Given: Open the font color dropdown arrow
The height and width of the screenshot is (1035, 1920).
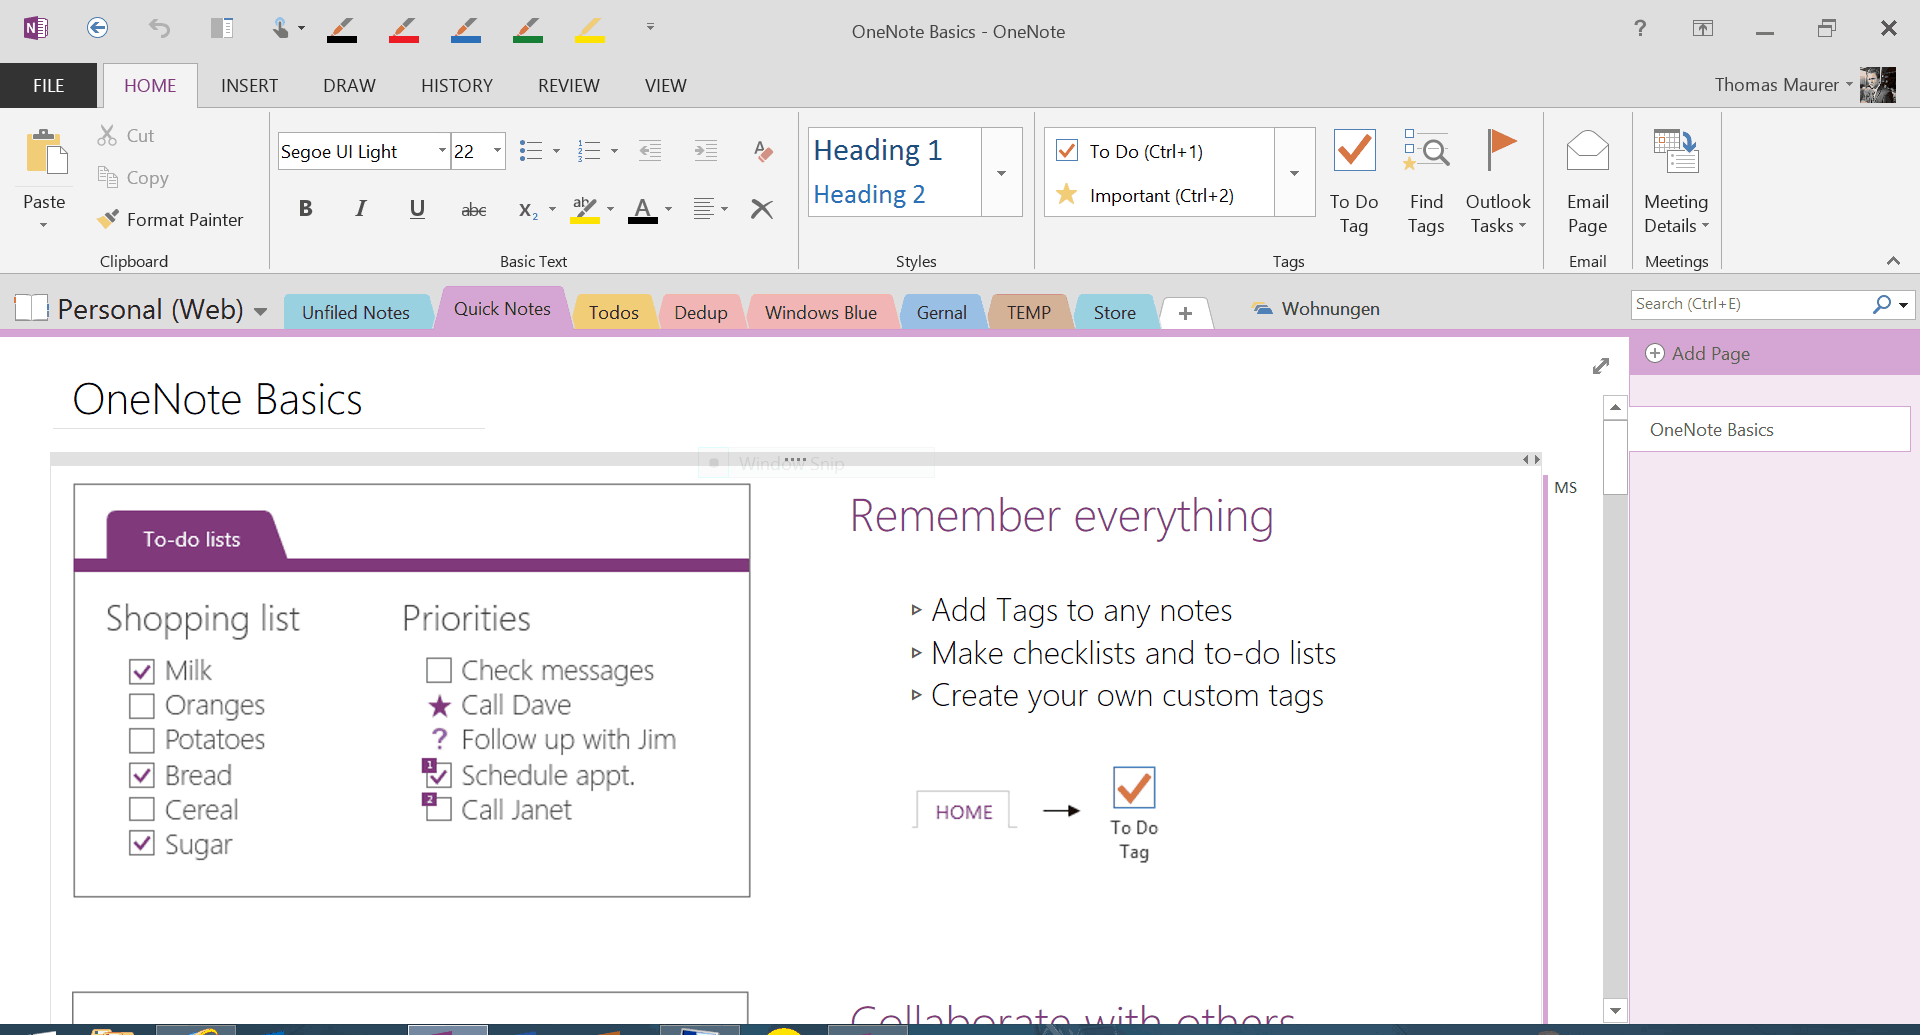Looking at the screenshot, I should (668, 209).
